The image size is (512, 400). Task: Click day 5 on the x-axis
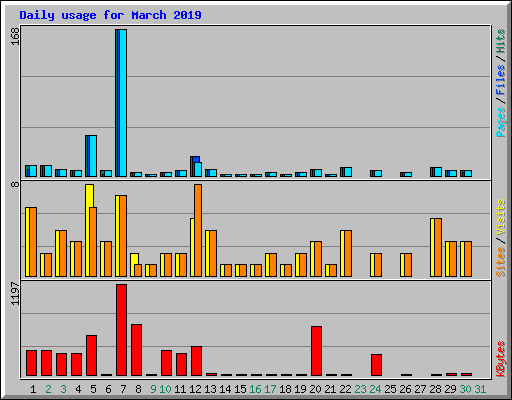coord(93,389)
